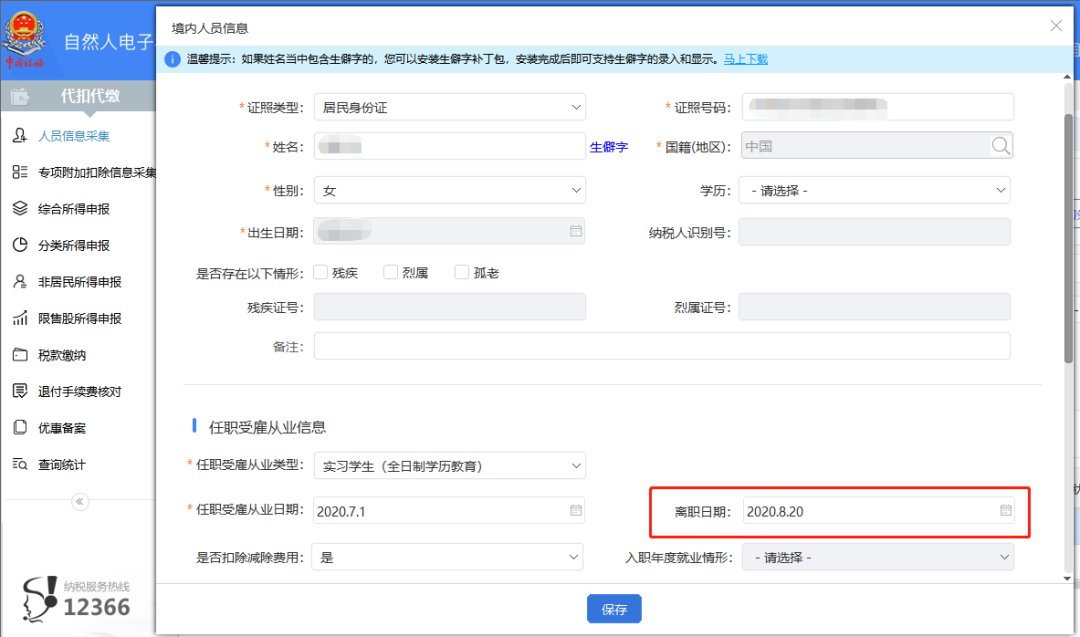Click the 马上下载 link

[x=745, y=60]
